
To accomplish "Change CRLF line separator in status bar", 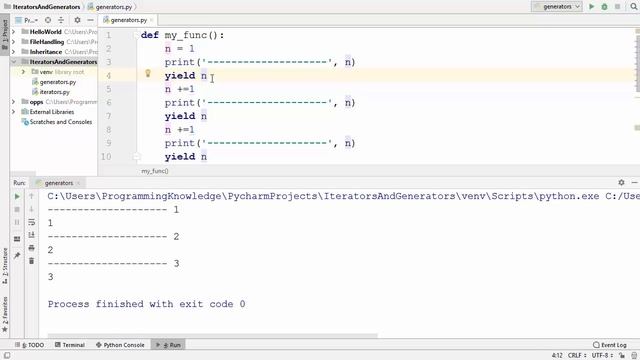I will pos(577,356).
